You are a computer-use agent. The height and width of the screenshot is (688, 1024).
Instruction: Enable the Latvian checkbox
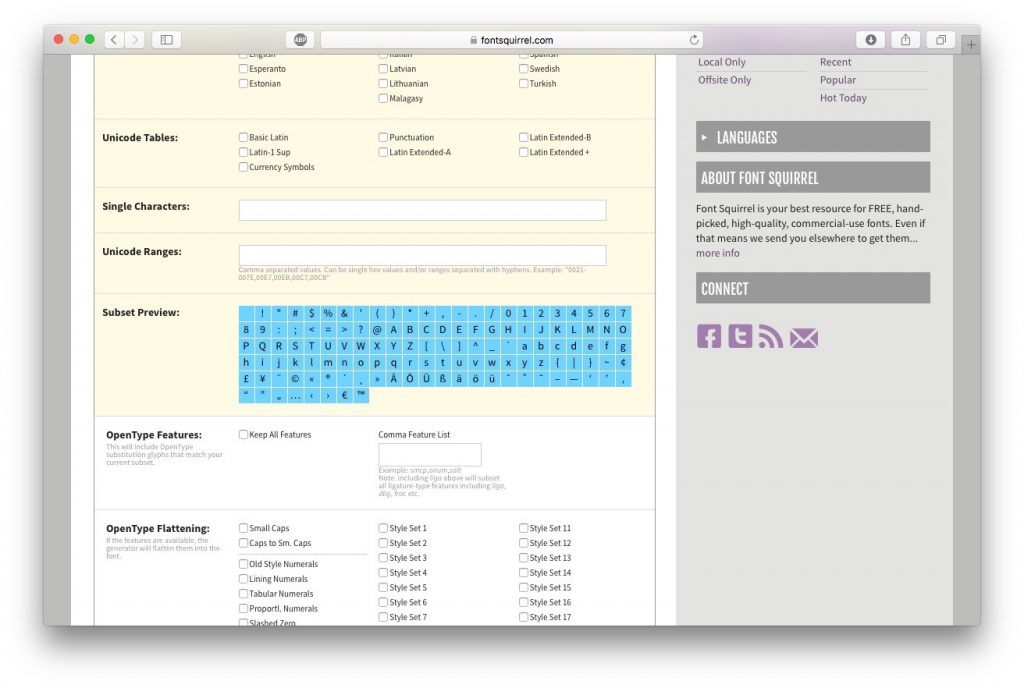click(x=383, y=69)
